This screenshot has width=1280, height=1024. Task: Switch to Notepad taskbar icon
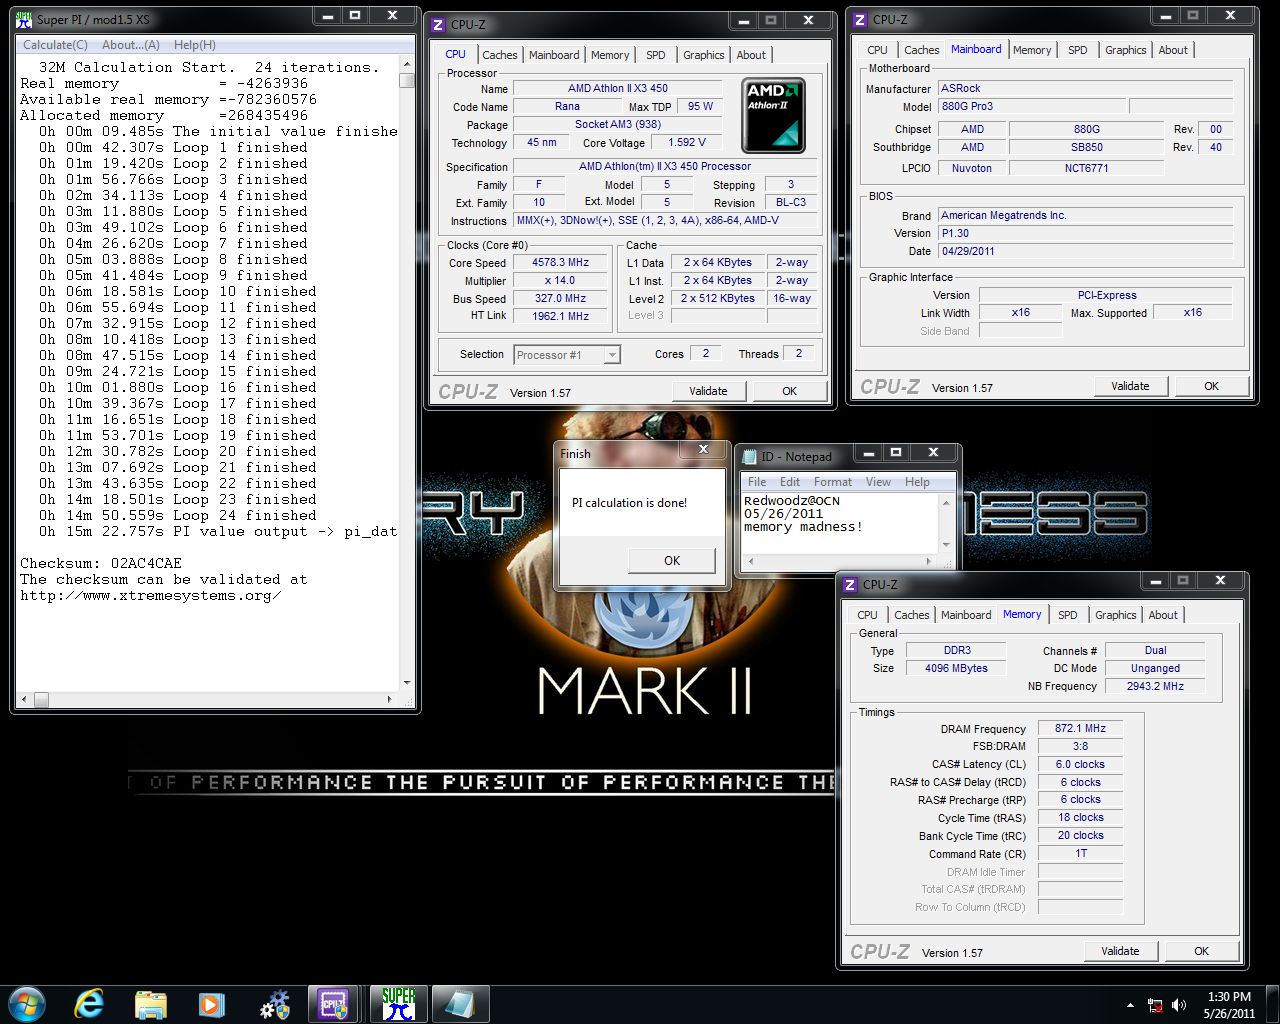coord(460,1003)
